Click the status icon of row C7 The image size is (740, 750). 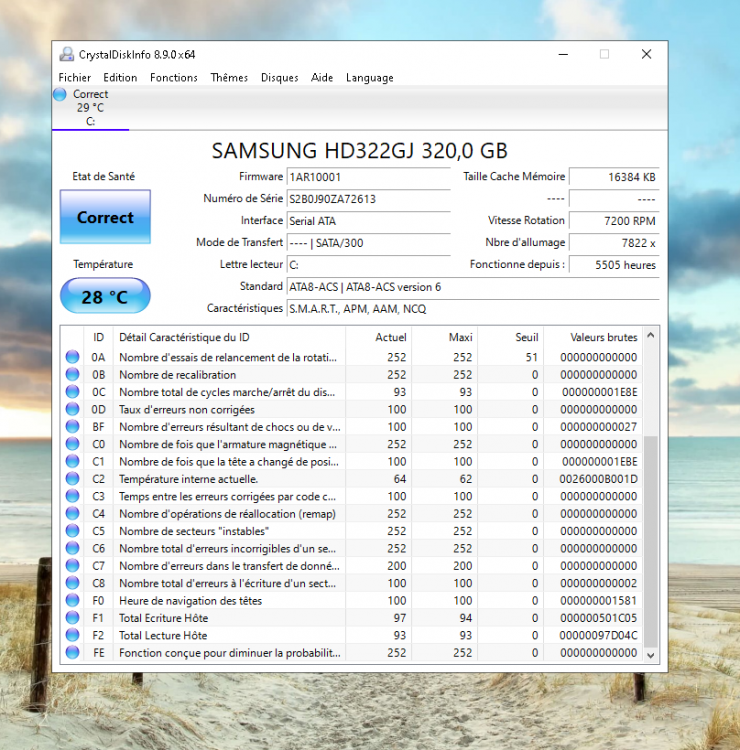pyautogui.click(x=73, y=565)
